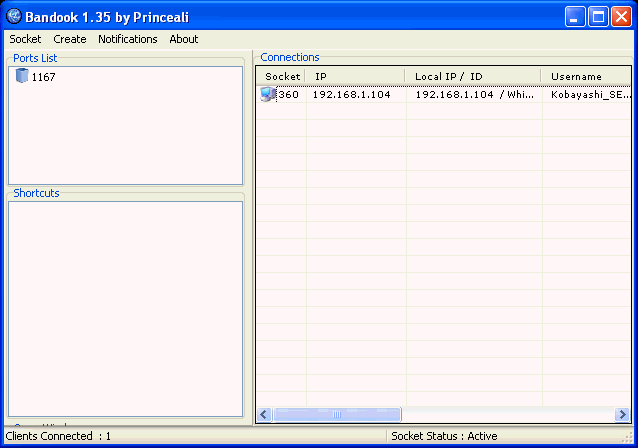Image resolution: width=638 pixels, height=448 pixels.
Task: Click the computer icon in the connection row
Action: tap(268, 94)
